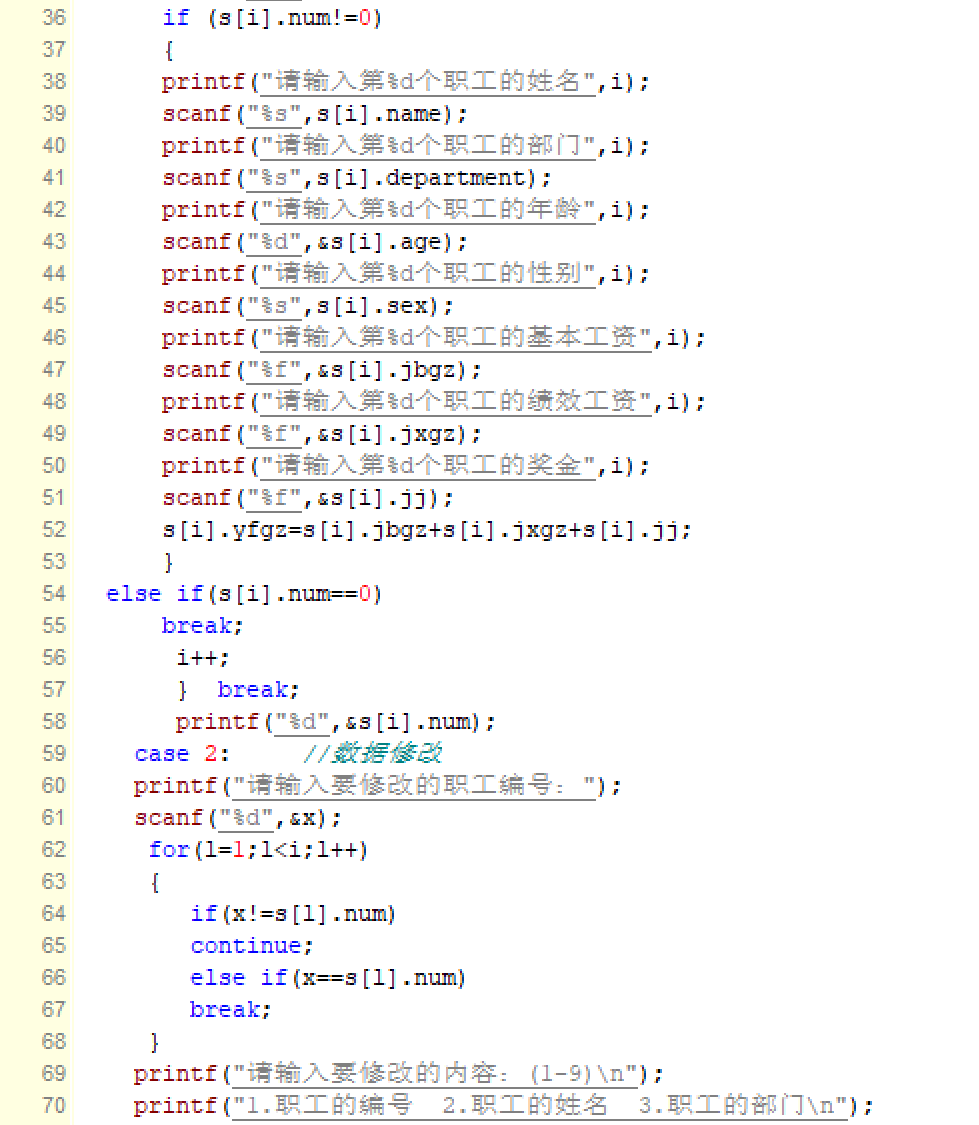This screenshot has width=979, height=1125.
Task: Click 'scanf("%f",&s[i].jj);' line
Action: coord(307,498)
